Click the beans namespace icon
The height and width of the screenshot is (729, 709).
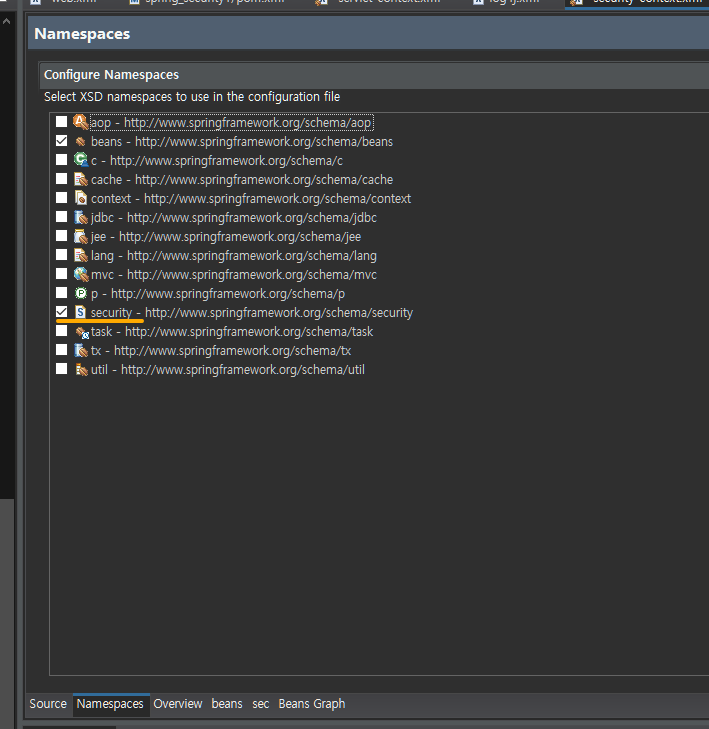point(81,141)
